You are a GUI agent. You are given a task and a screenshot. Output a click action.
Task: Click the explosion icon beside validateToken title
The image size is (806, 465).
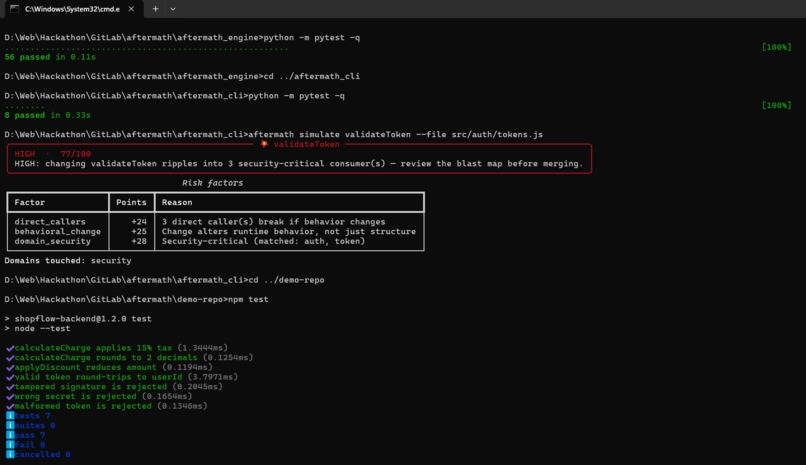tap(264, 144)
